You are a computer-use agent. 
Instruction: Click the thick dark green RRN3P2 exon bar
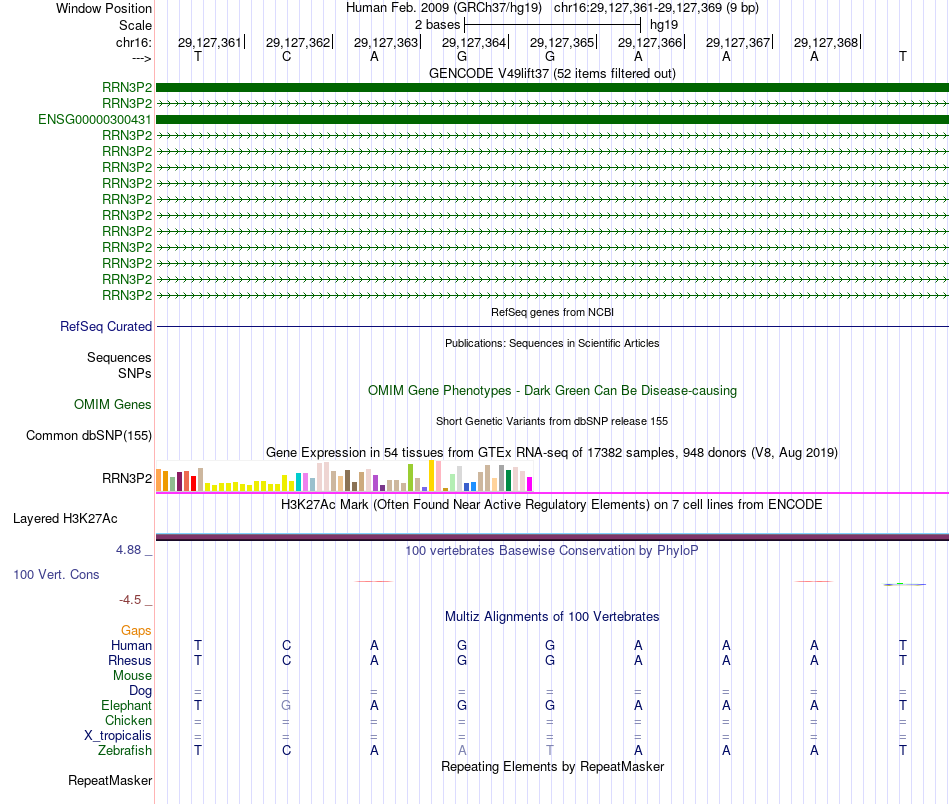click(552, 87)
